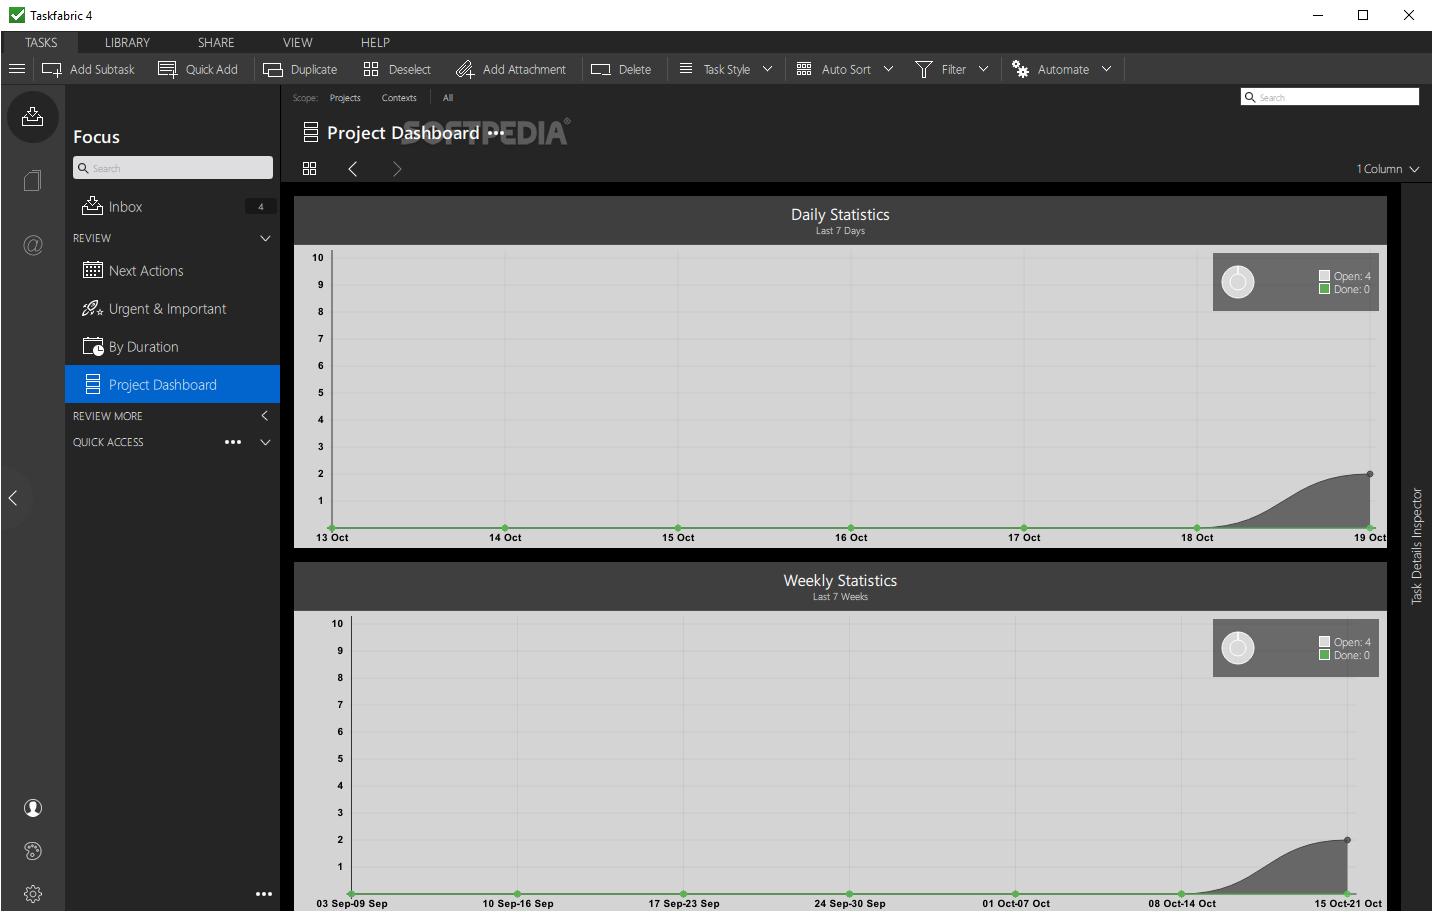This screenshot has height=912, width=1433.
Task: Click Add Attachment paperclip button
Action: [x=511, y=69]
